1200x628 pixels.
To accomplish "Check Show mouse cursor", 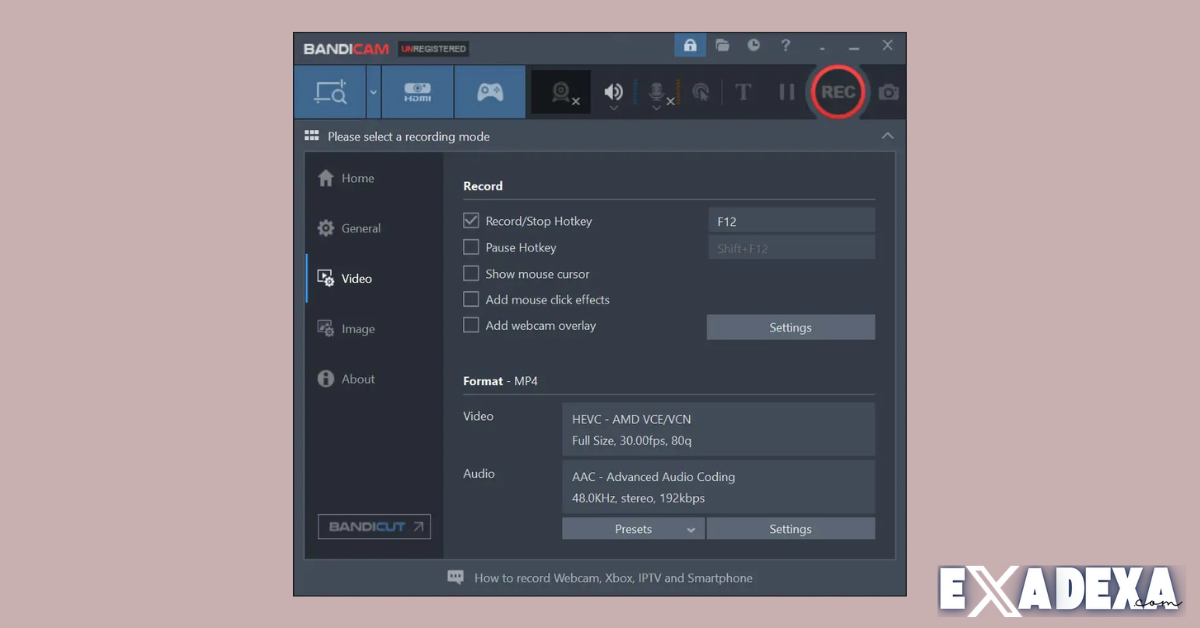I will coord(471,273).
